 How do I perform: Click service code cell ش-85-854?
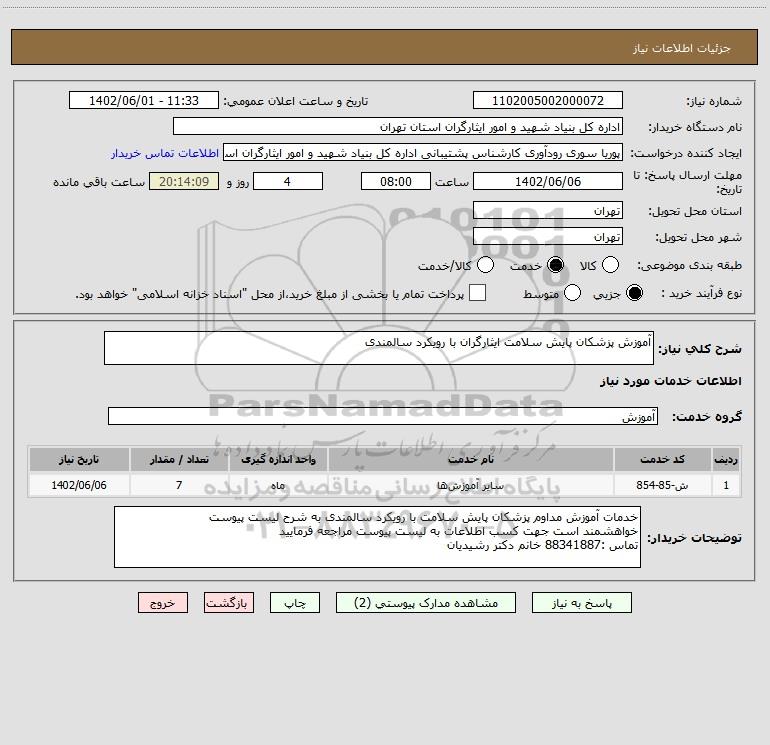point(662,485)
